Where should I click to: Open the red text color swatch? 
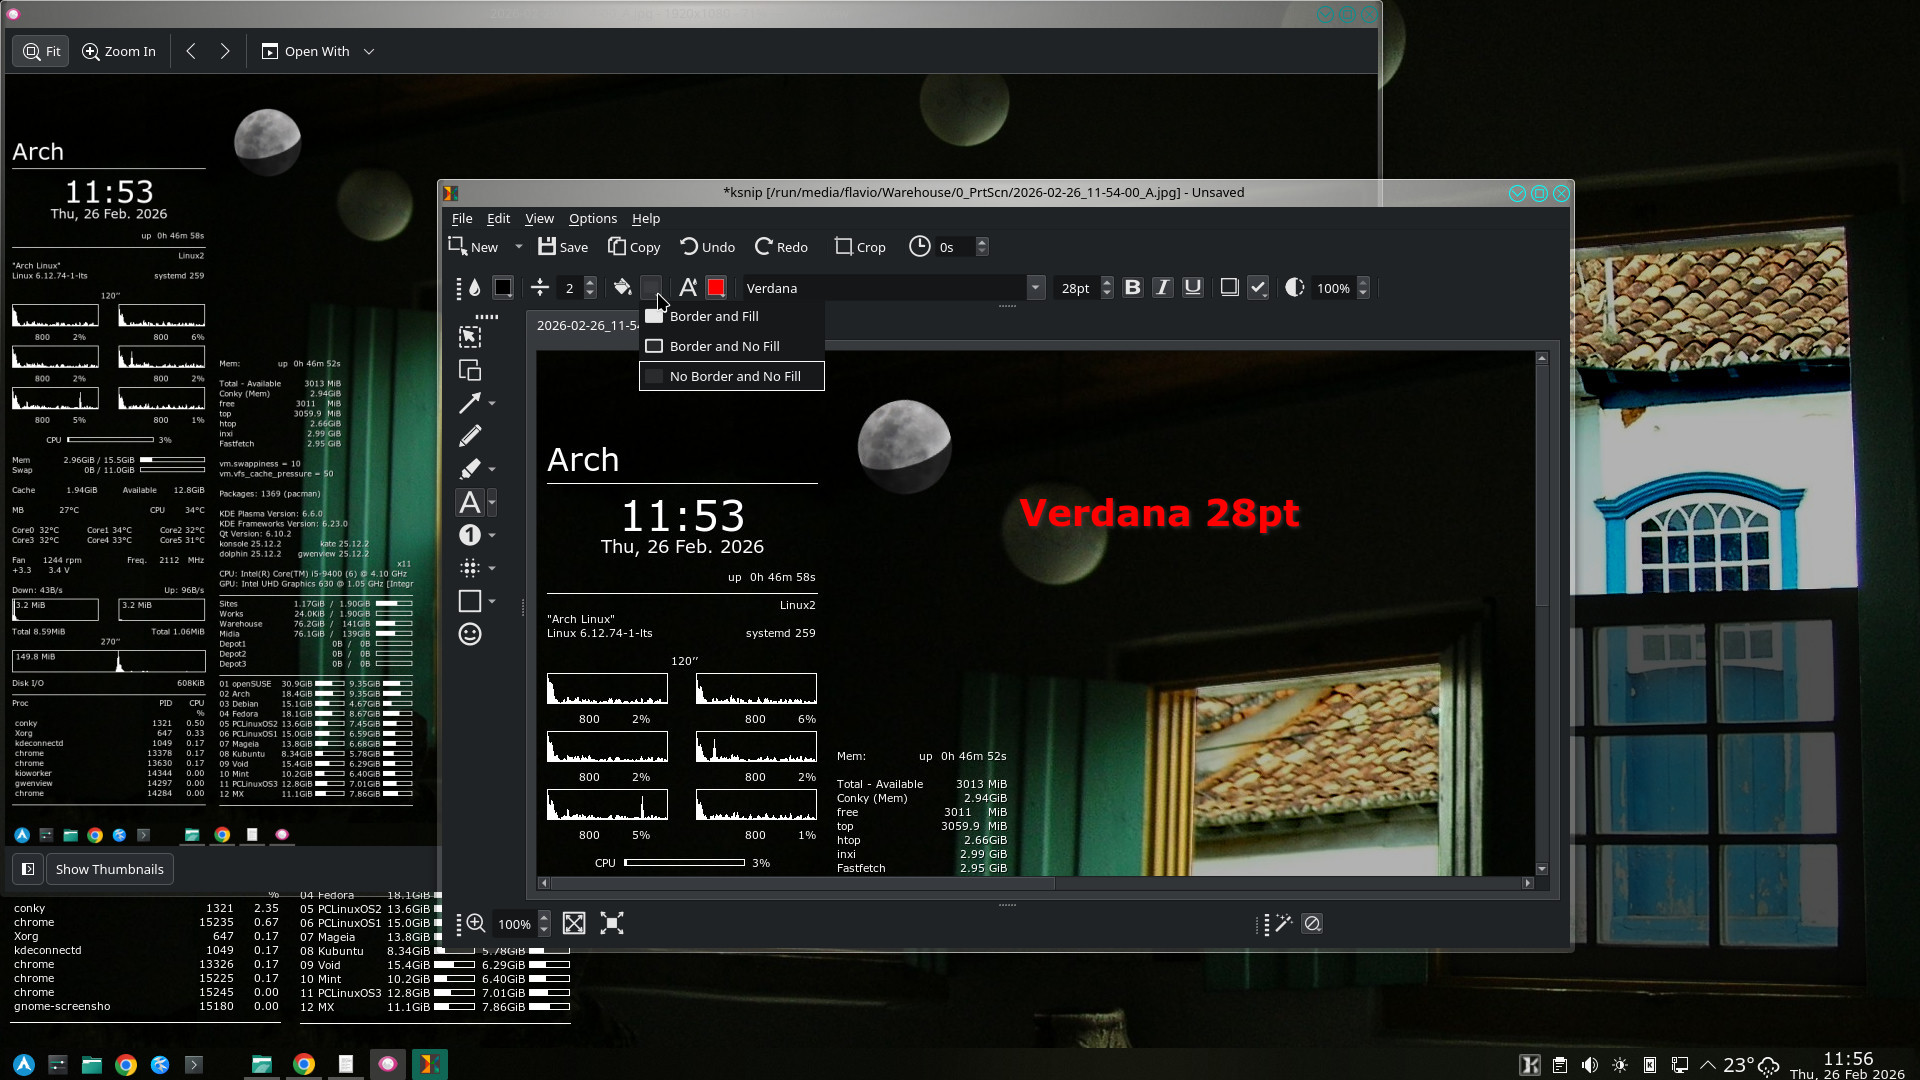point(716,288)
